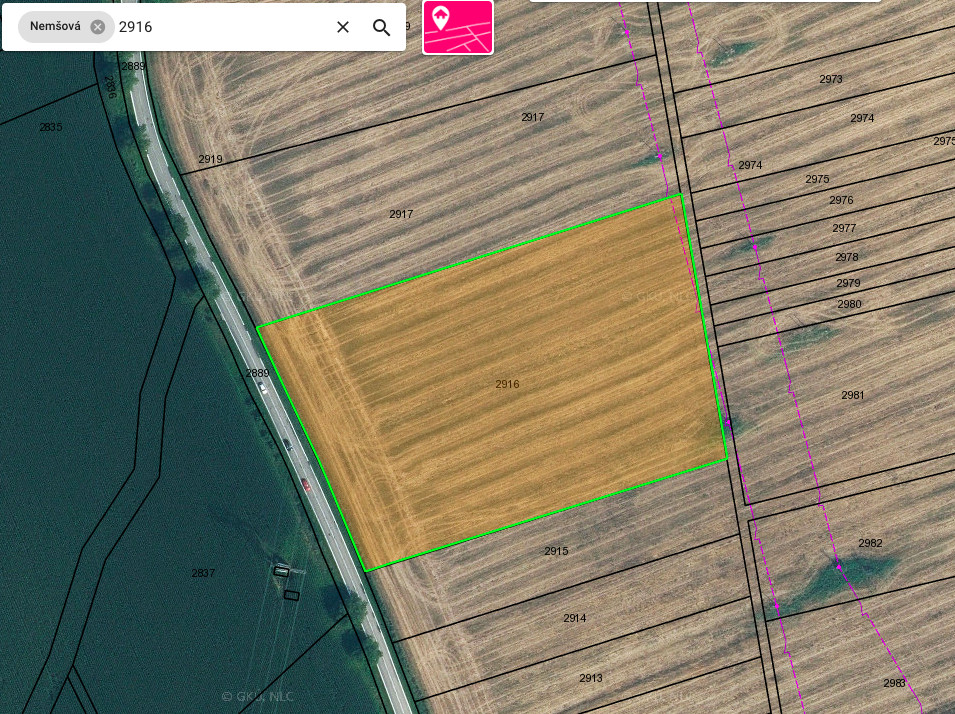The height and width of the screenshot is (714, 955).
Task: Remove the Nemšová filter chip
Action: 98,27
